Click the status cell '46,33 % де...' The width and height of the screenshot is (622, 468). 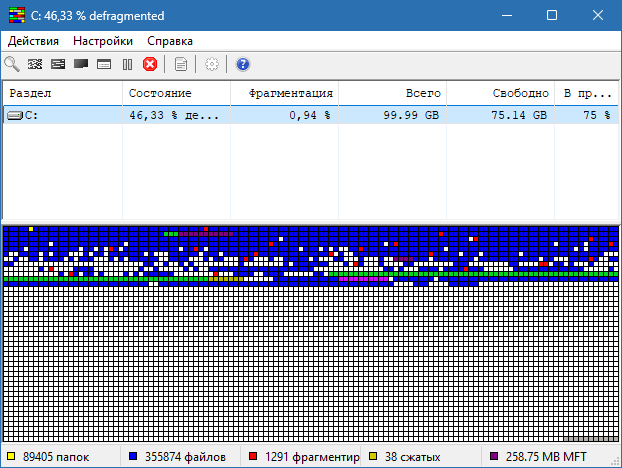point(174,115)
